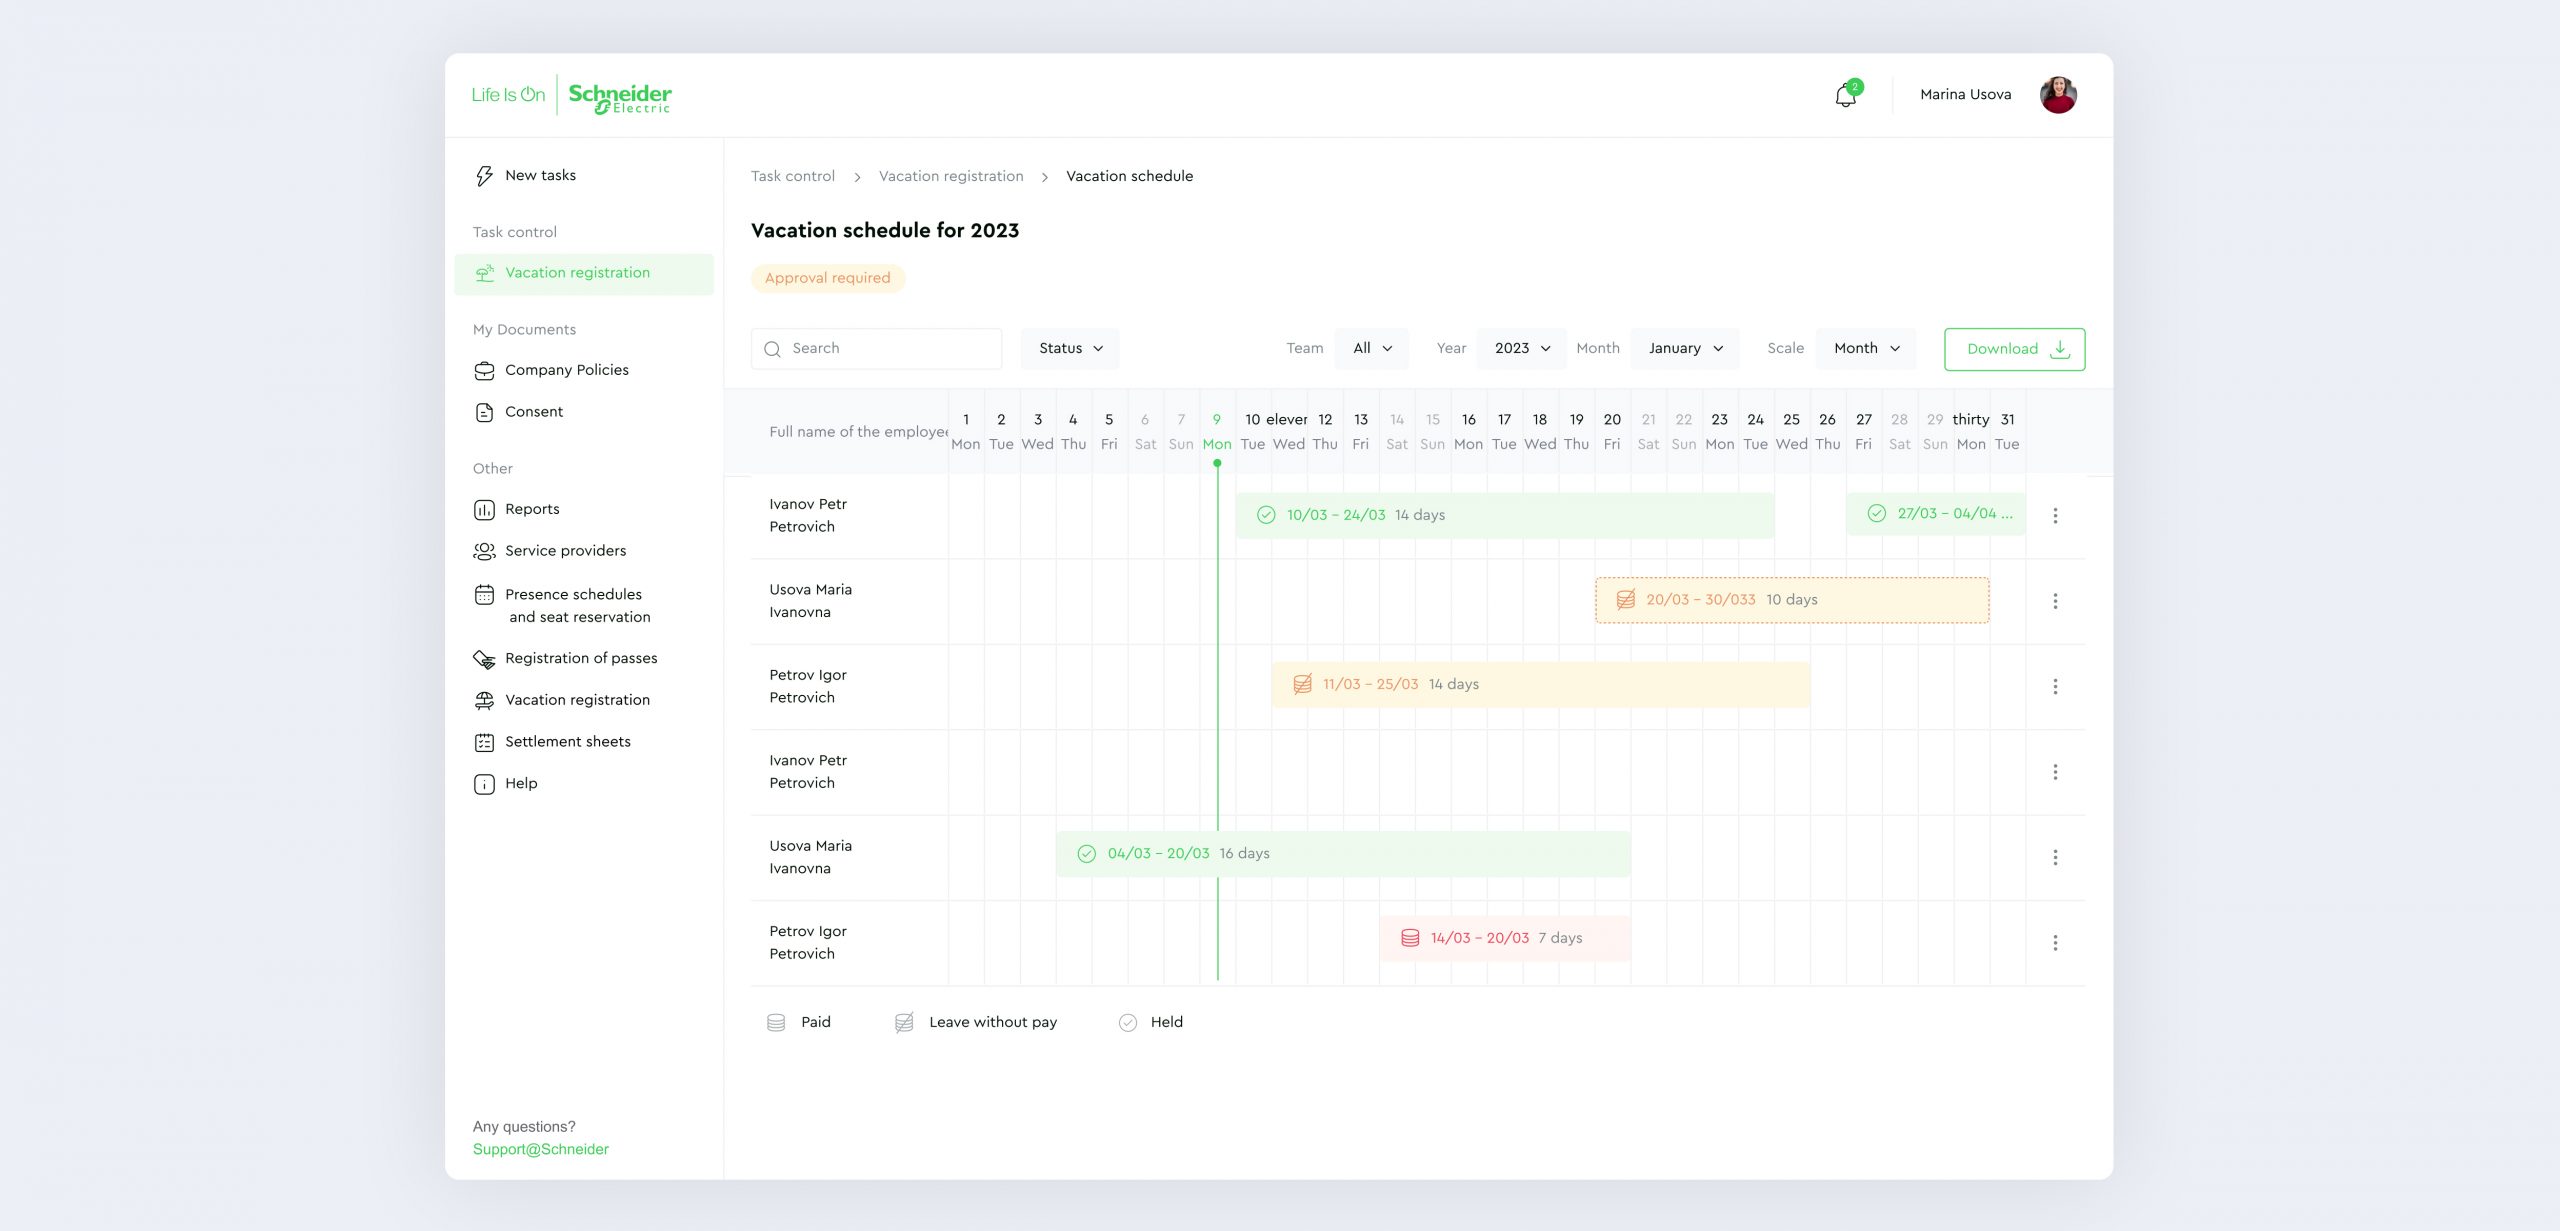Click the Registration of passes icon
This screenshot has height=1231, width=2560.
point(484,659)
